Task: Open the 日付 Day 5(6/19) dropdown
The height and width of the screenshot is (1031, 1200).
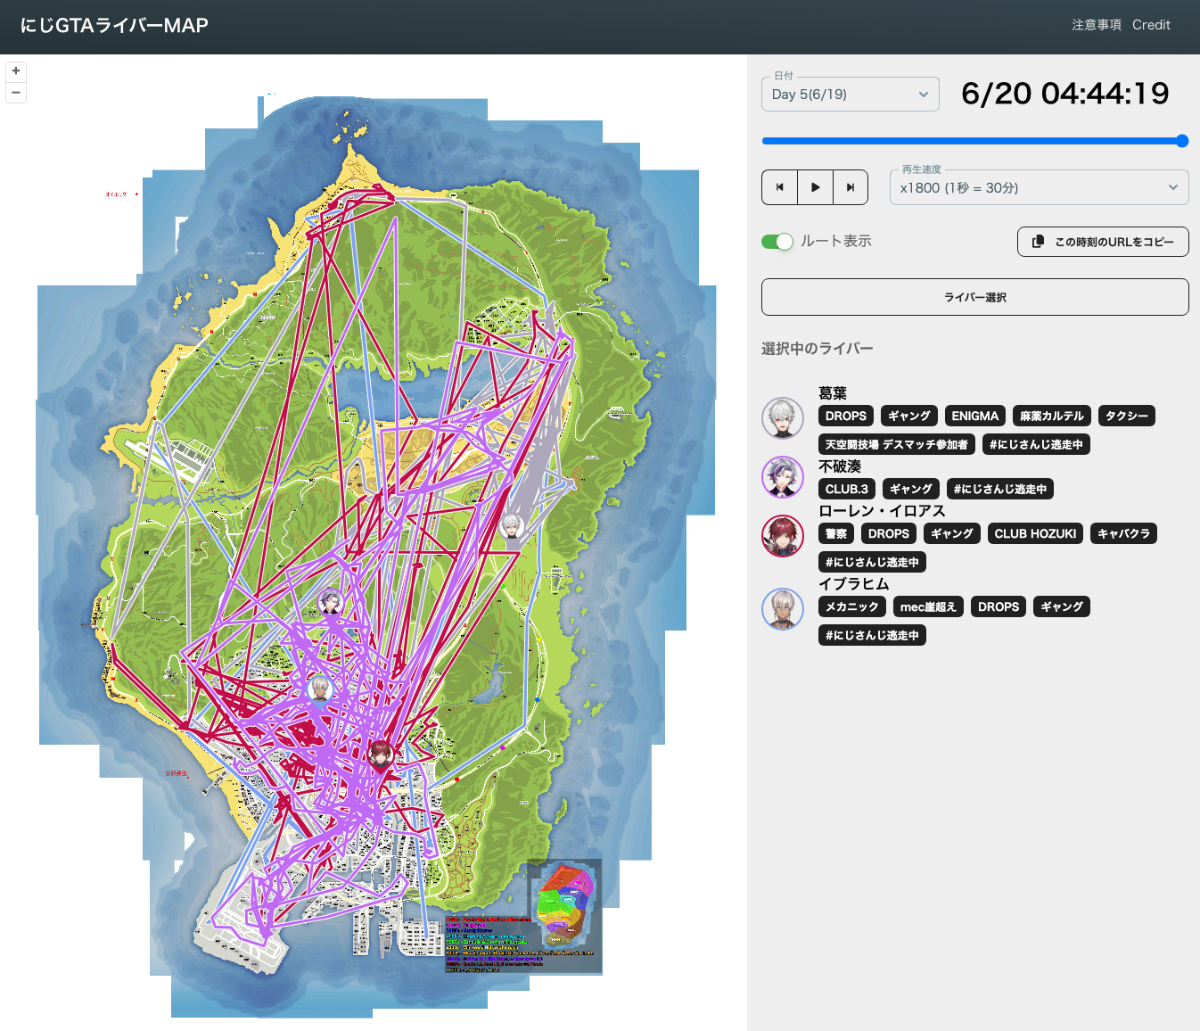Action: pos(850,94)
